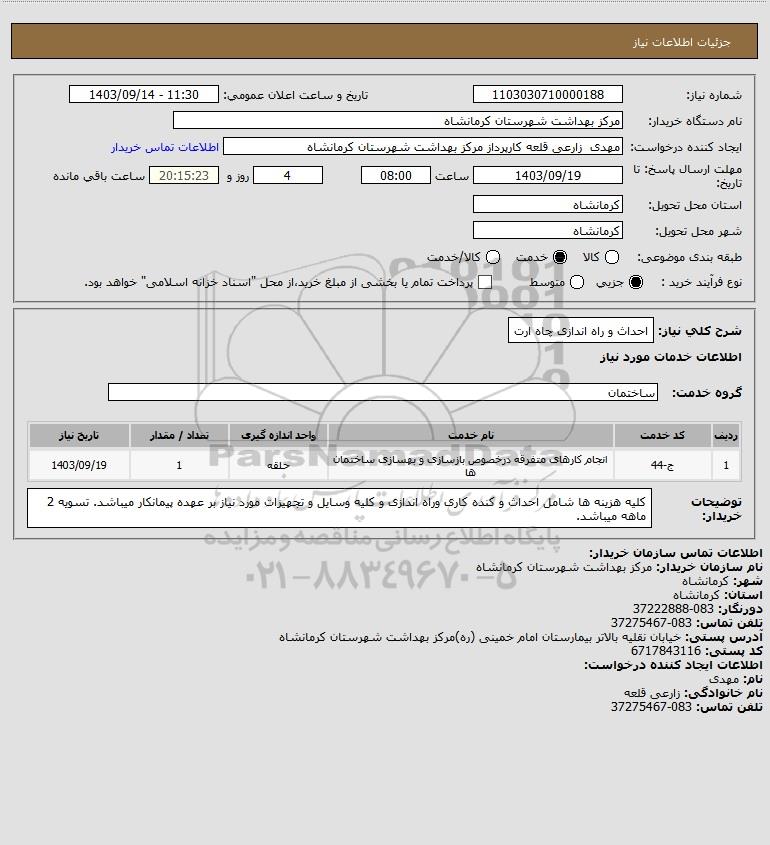Click the remaining days field showing 4
The width and height of the screenshot is (770, 845).
pyautogui.click(x=288, y=175)
